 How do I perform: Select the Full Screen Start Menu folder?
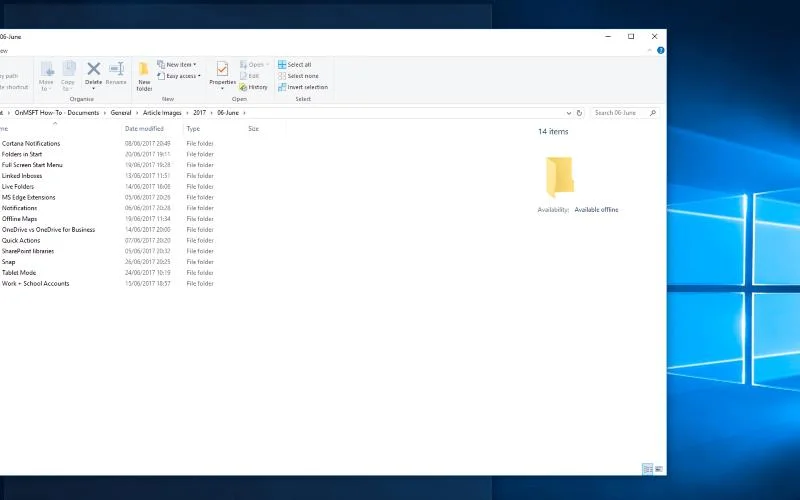[32, 165]
